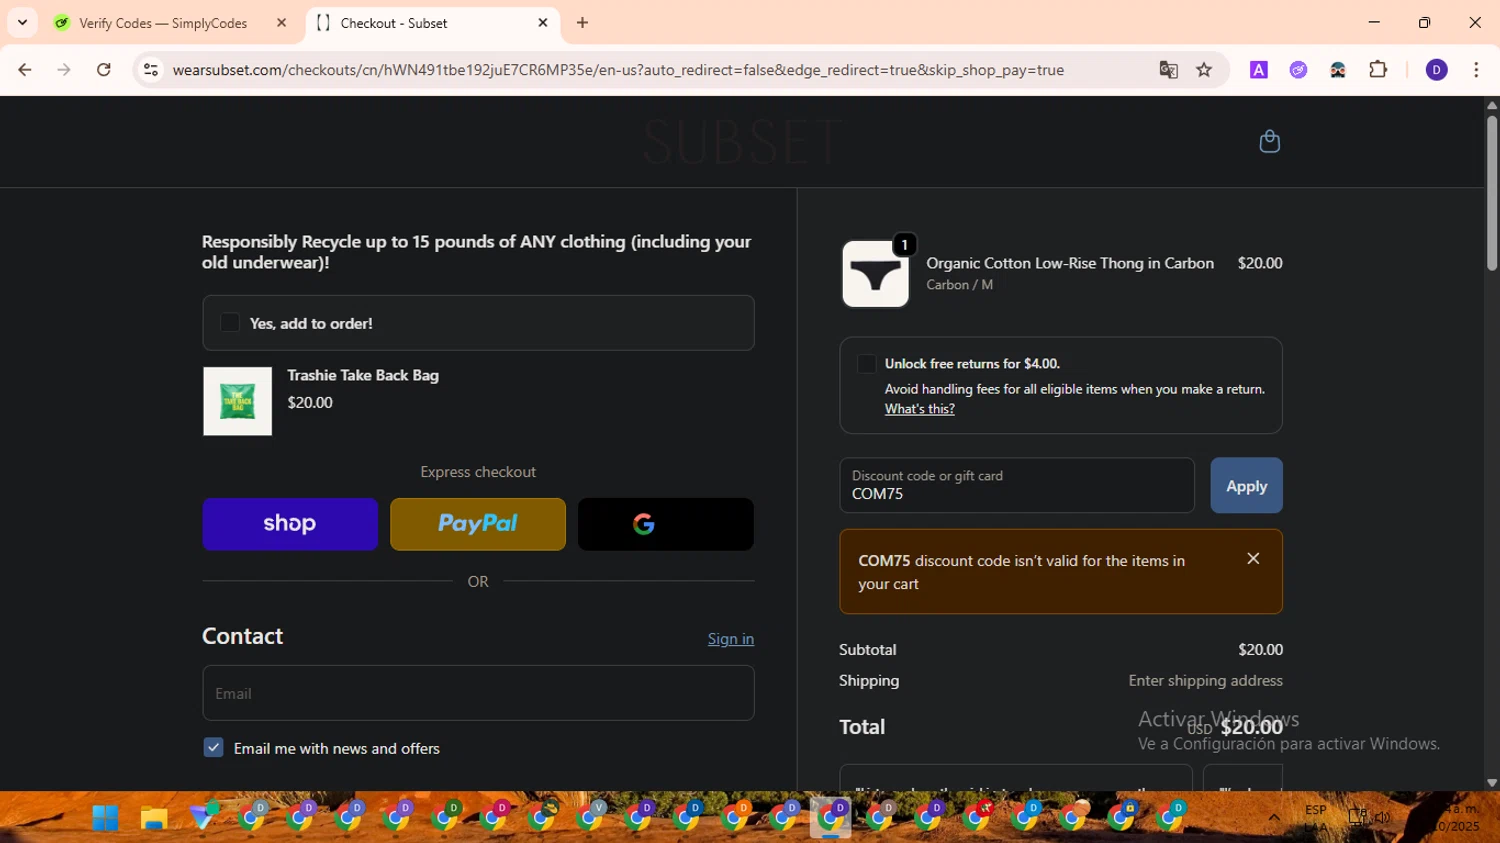Screen dimensions: 1500x843
Task: Focus the Email contact field
Action: pos(478,693)
